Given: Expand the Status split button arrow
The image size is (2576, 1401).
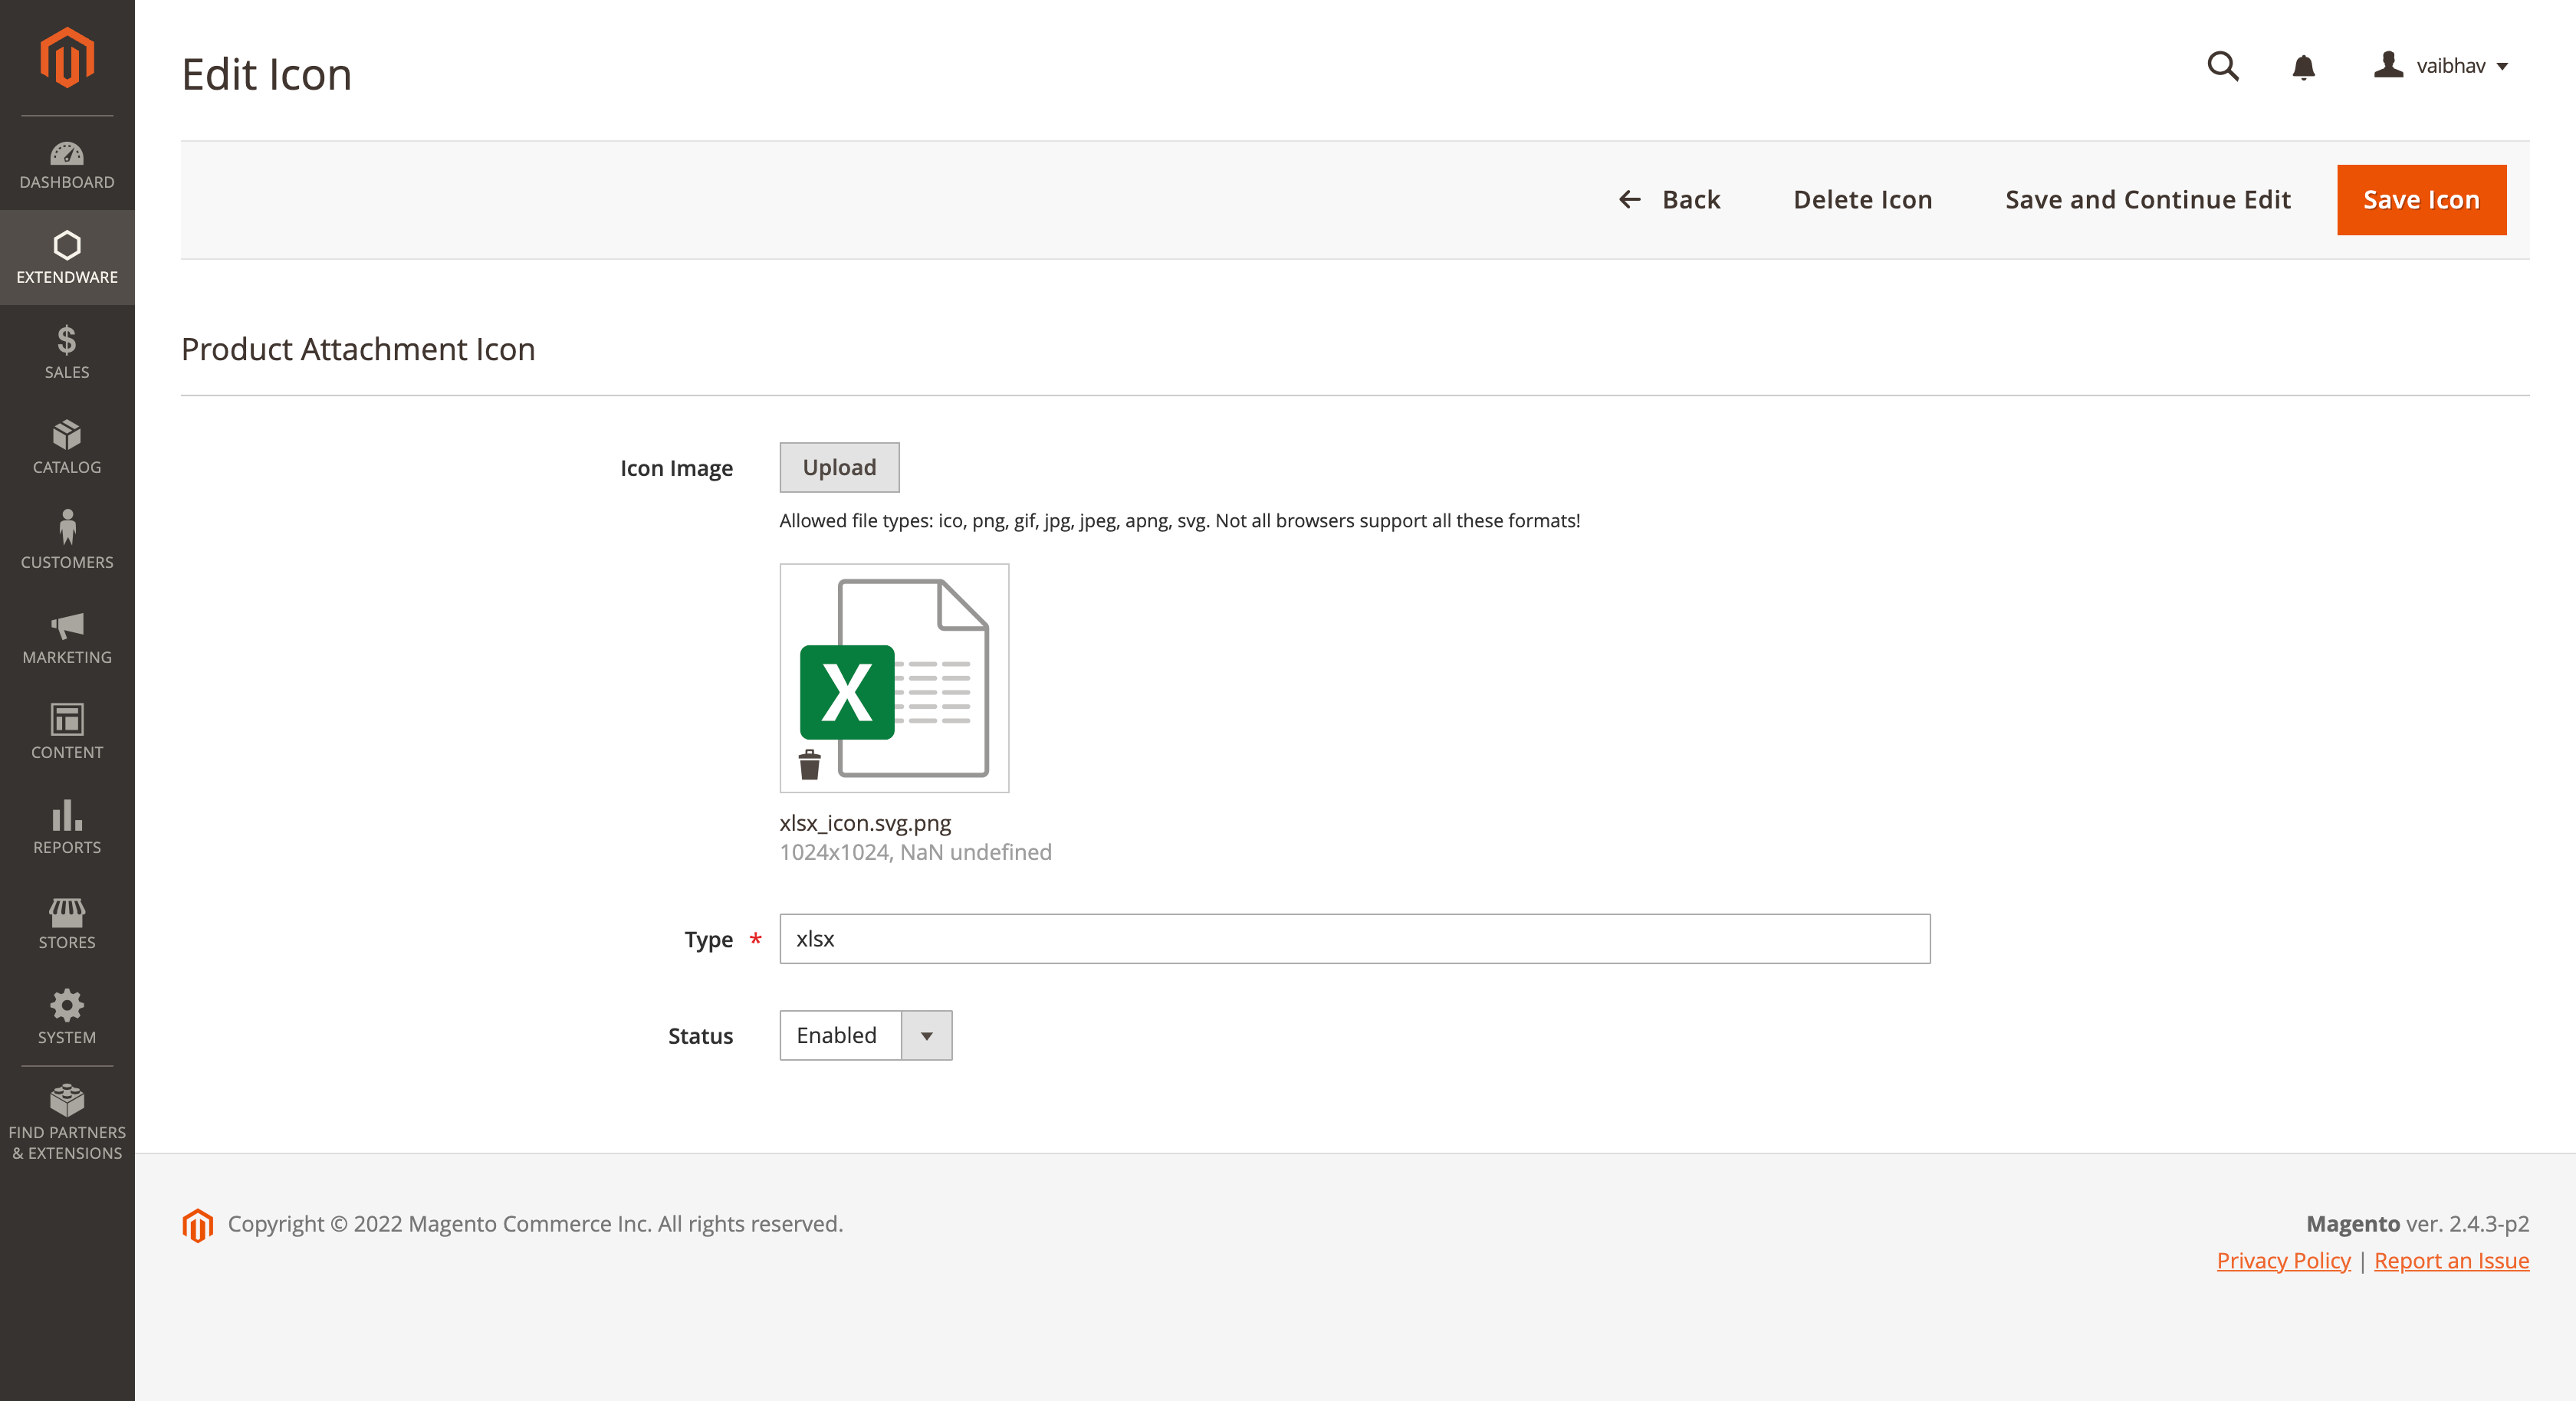Looking at the screenshot, I should click(x=927, y=1035).
